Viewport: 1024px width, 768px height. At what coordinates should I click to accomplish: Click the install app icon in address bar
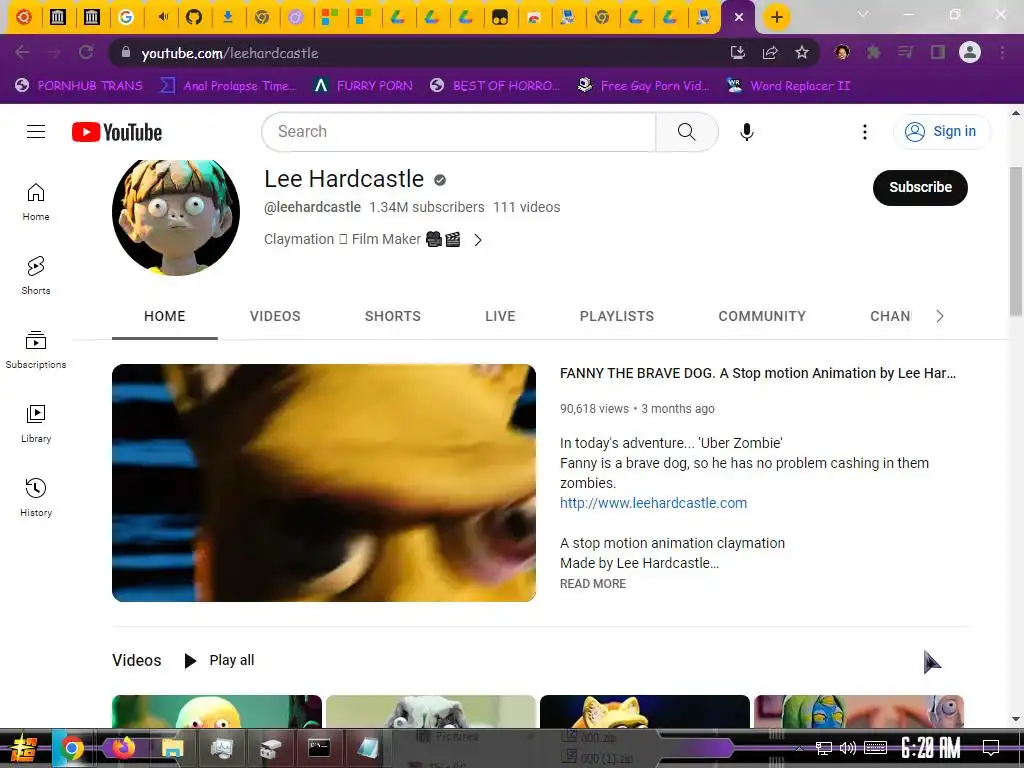(738, 52)
